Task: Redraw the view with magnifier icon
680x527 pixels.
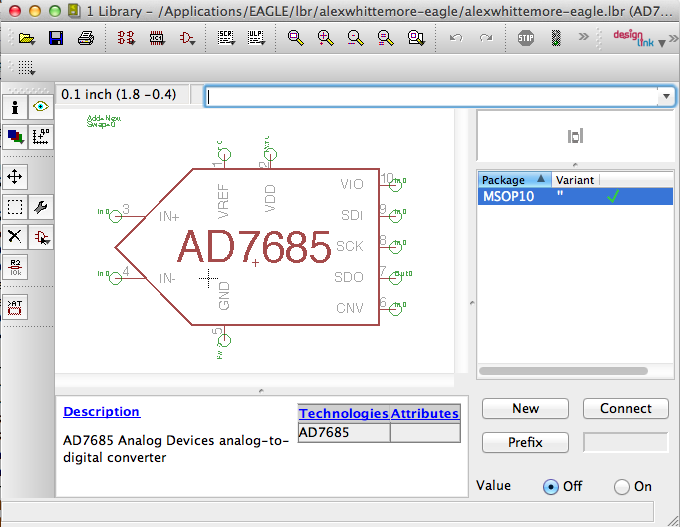Action: click(x=385, y=38)
